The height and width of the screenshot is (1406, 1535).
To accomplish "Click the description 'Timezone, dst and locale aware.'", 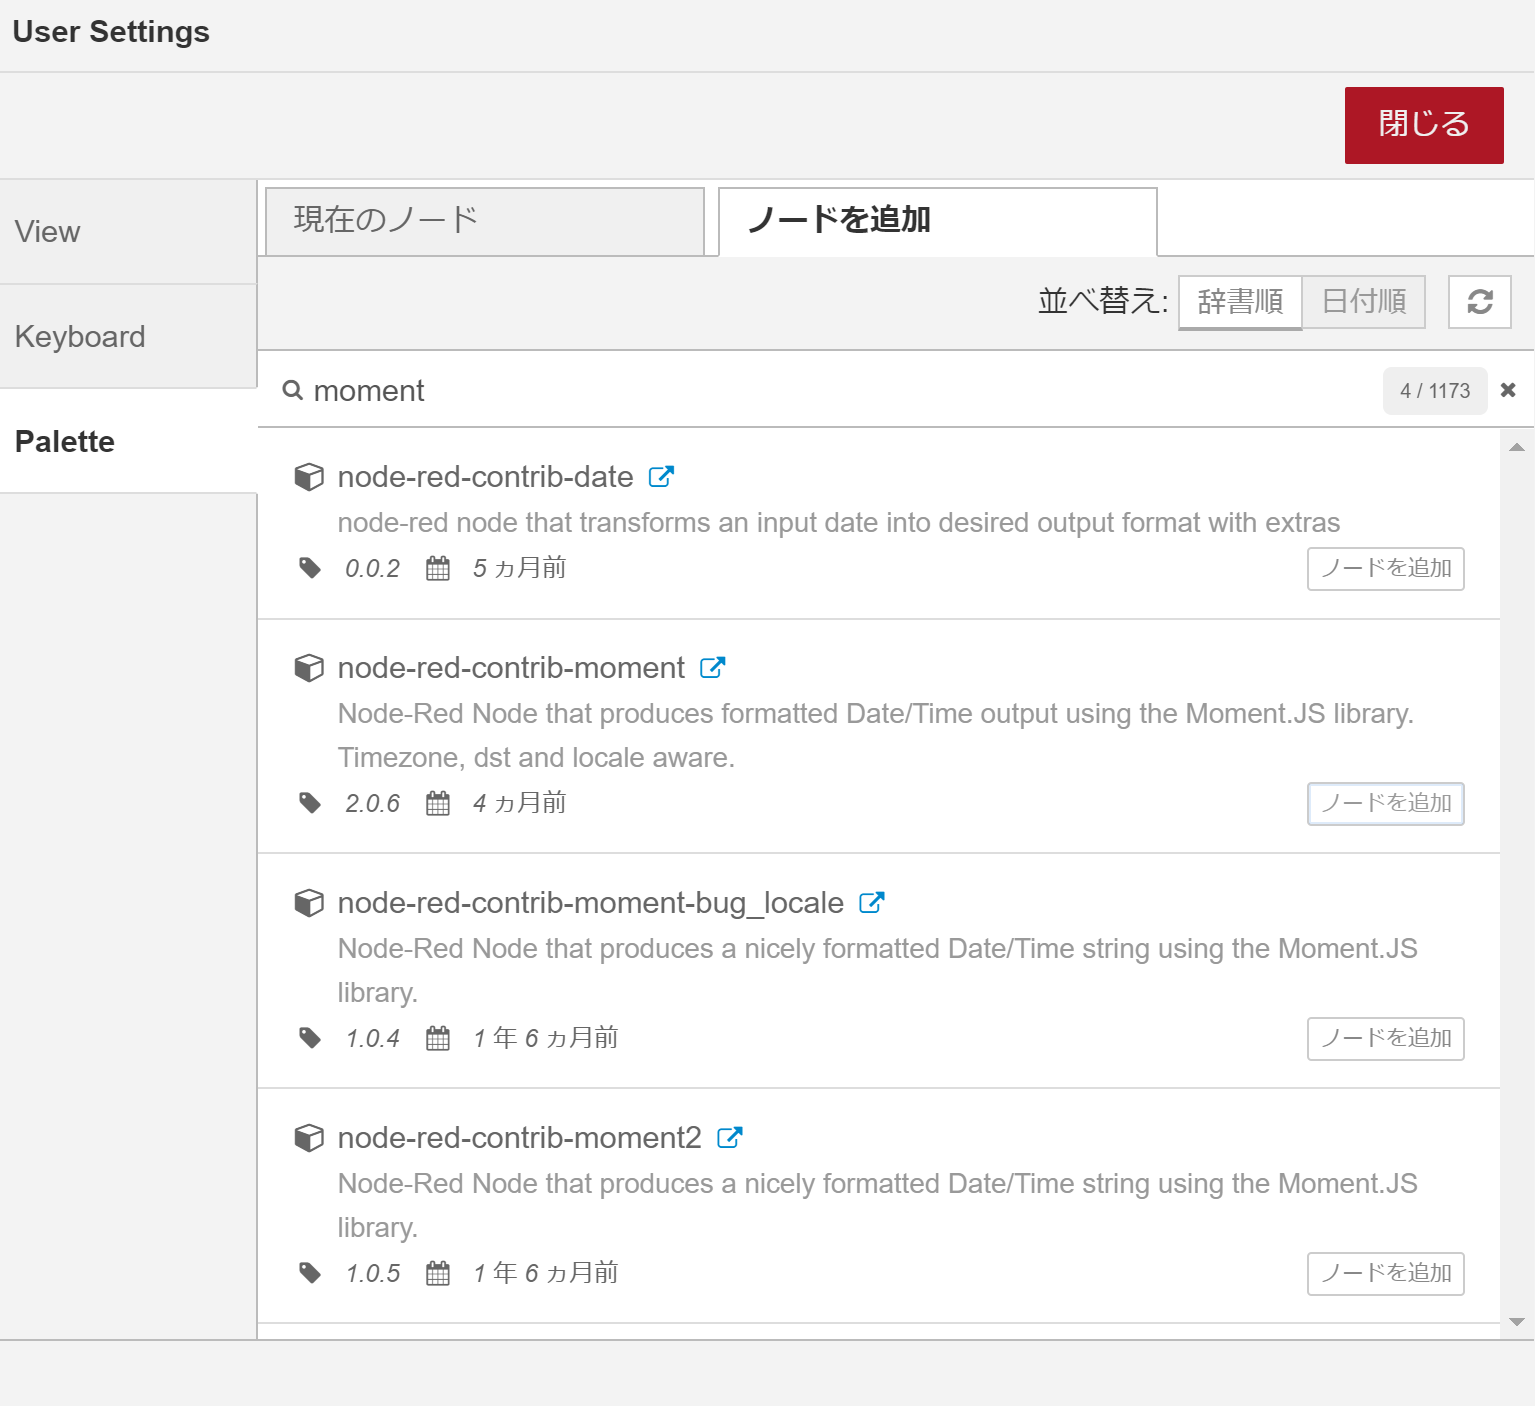I will coord(536,758).
